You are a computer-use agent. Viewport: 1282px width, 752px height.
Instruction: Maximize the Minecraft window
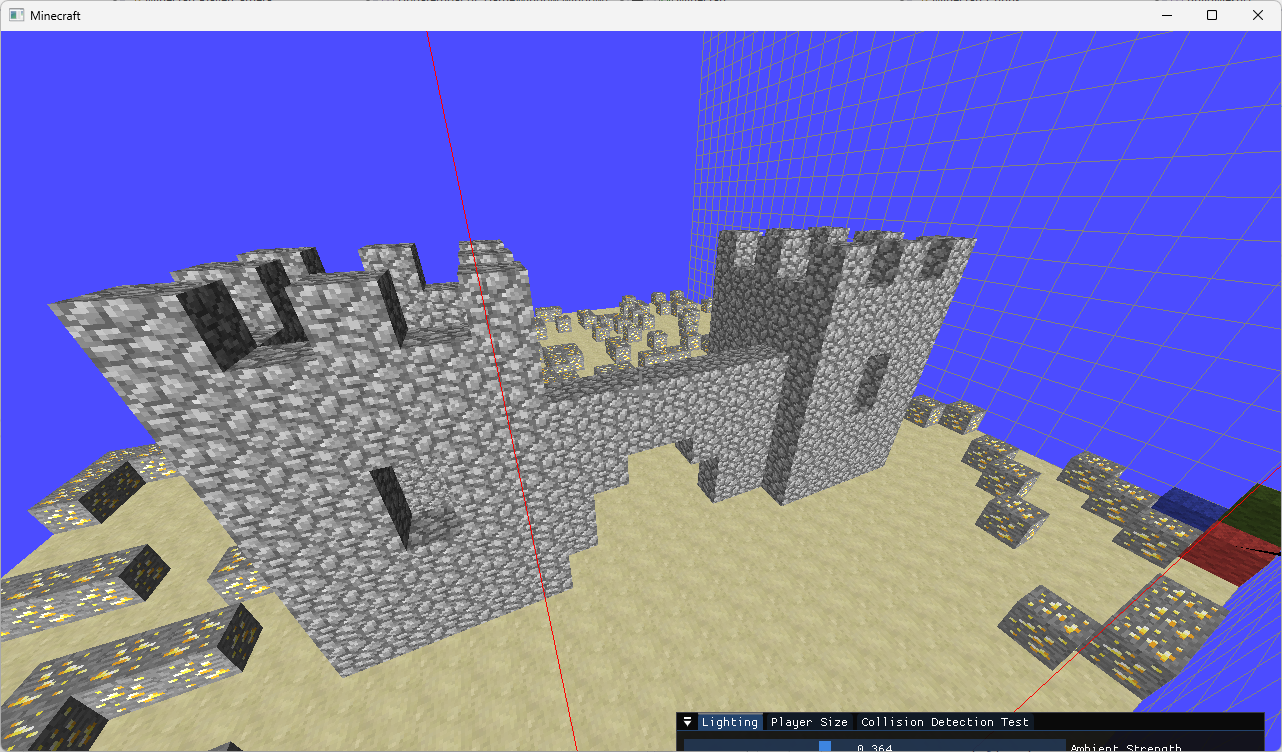click(1212, 16)
